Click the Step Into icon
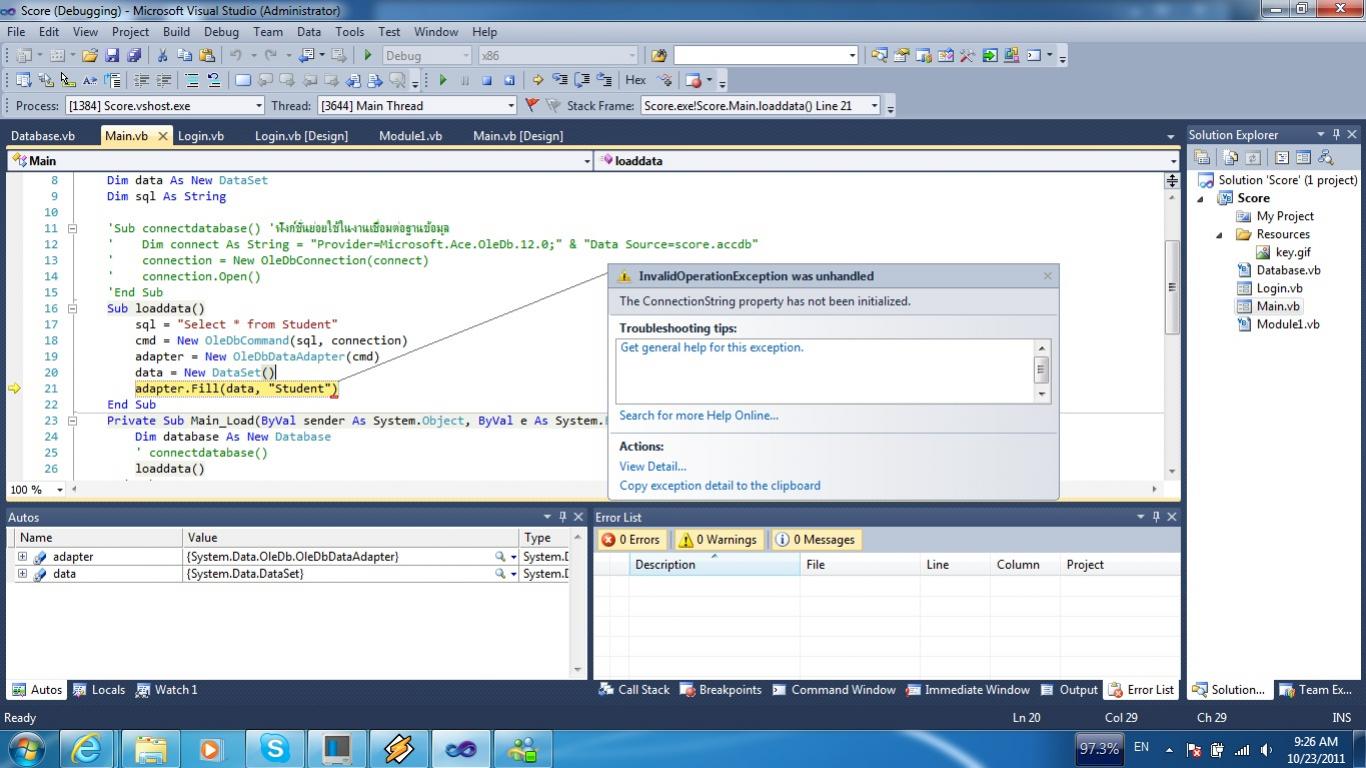The height and width of the screenshot is (768, 1366). tap(559, 80)
